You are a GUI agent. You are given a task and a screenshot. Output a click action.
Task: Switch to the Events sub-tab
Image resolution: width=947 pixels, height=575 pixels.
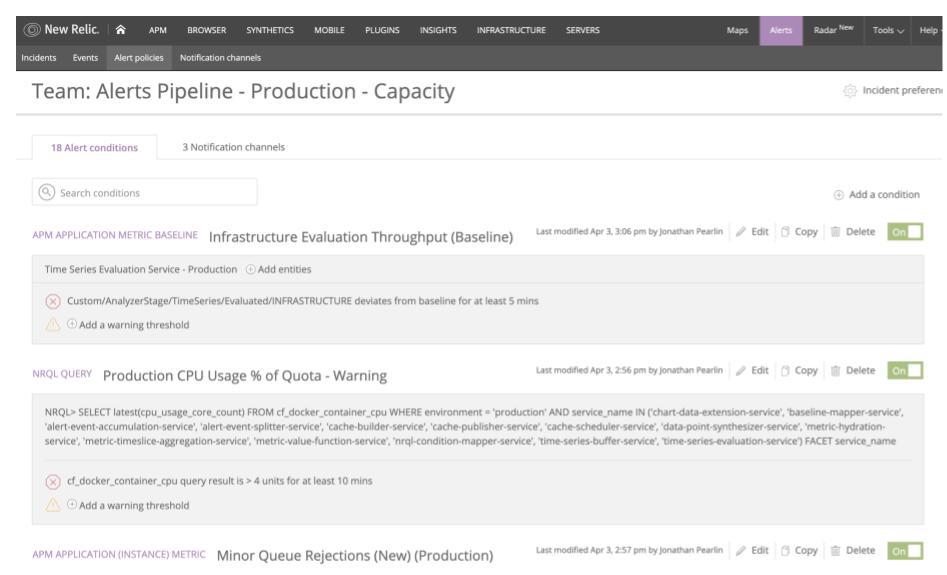85,58
